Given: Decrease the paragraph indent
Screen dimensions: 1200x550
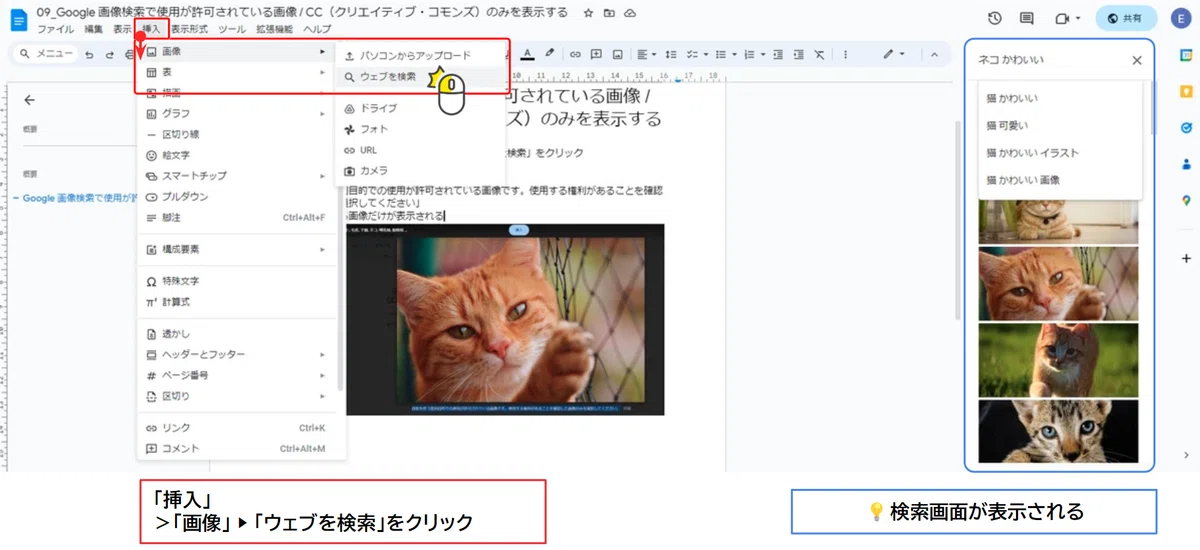Looking at the screenshot, I should click(777, 54).
